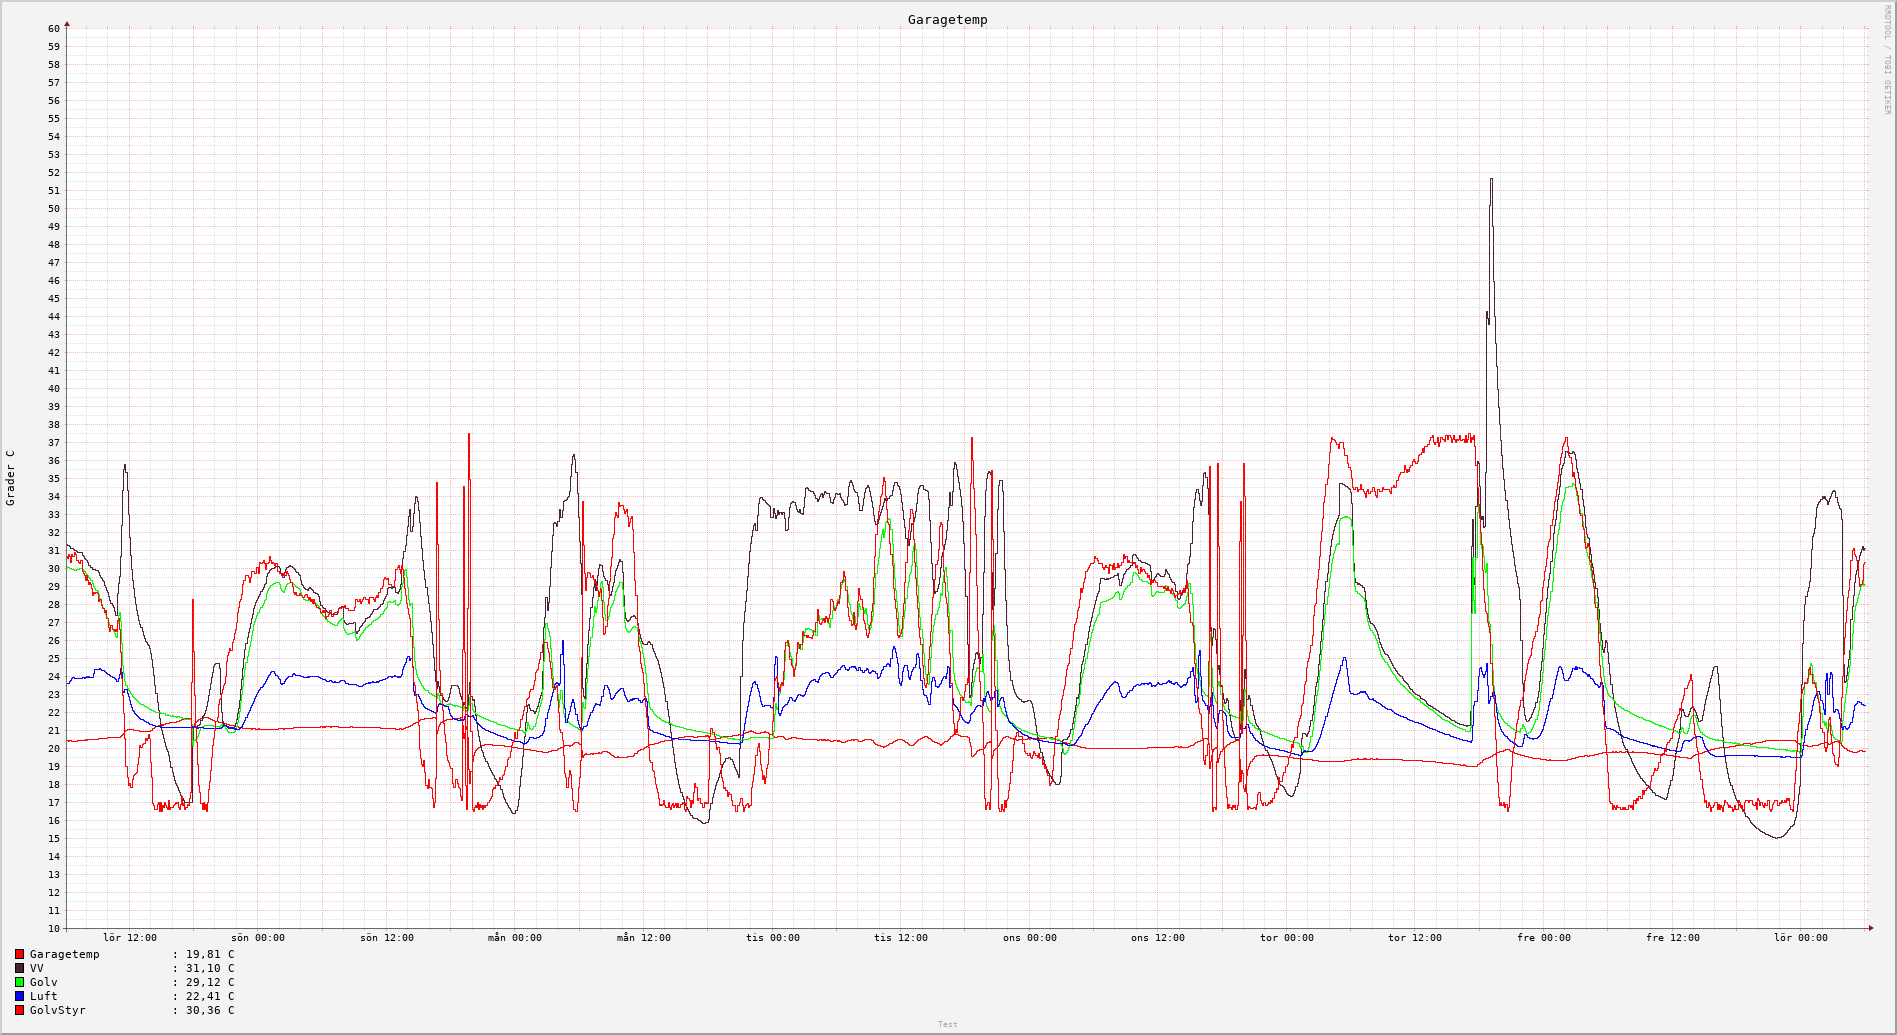1897x1035 pixels.
Task: Click the 'tis 12:00' time axis label
Action: pyautogui.click(x=901, y=938)
